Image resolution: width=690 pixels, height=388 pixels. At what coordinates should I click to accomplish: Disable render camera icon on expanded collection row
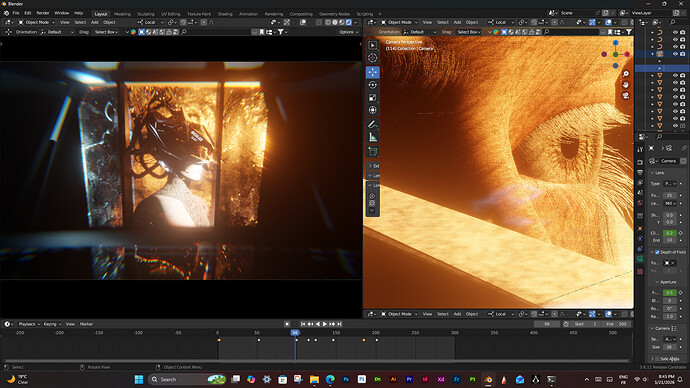pyautogui.click(x=683, y=54)
